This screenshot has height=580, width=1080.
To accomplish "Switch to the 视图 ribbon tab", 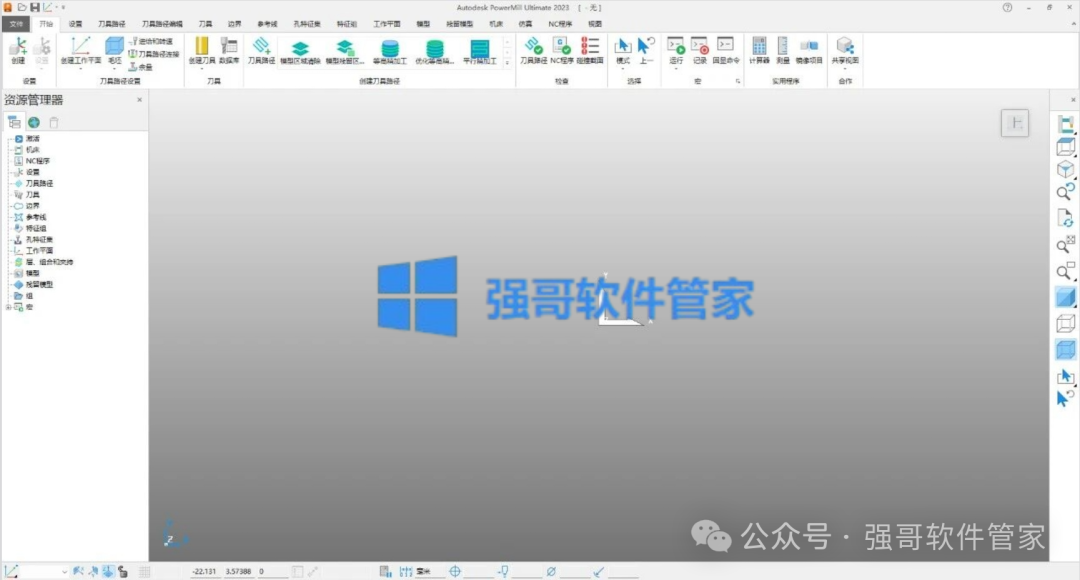I will (595, 24).
